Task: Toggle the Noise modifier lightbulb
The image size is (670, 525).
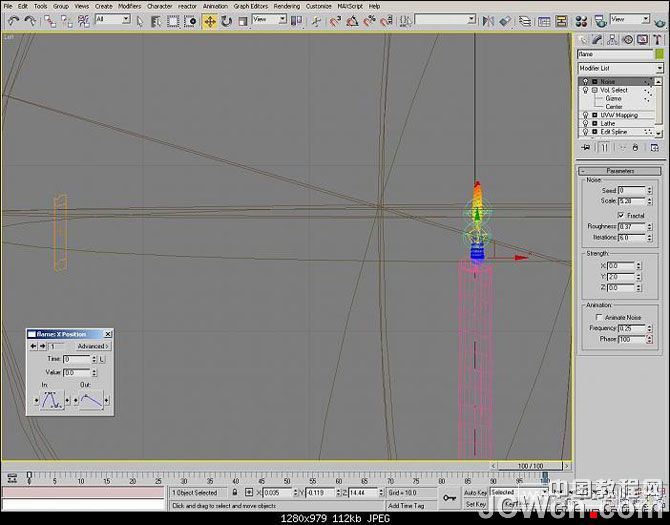Action: (x=584, y=81)
